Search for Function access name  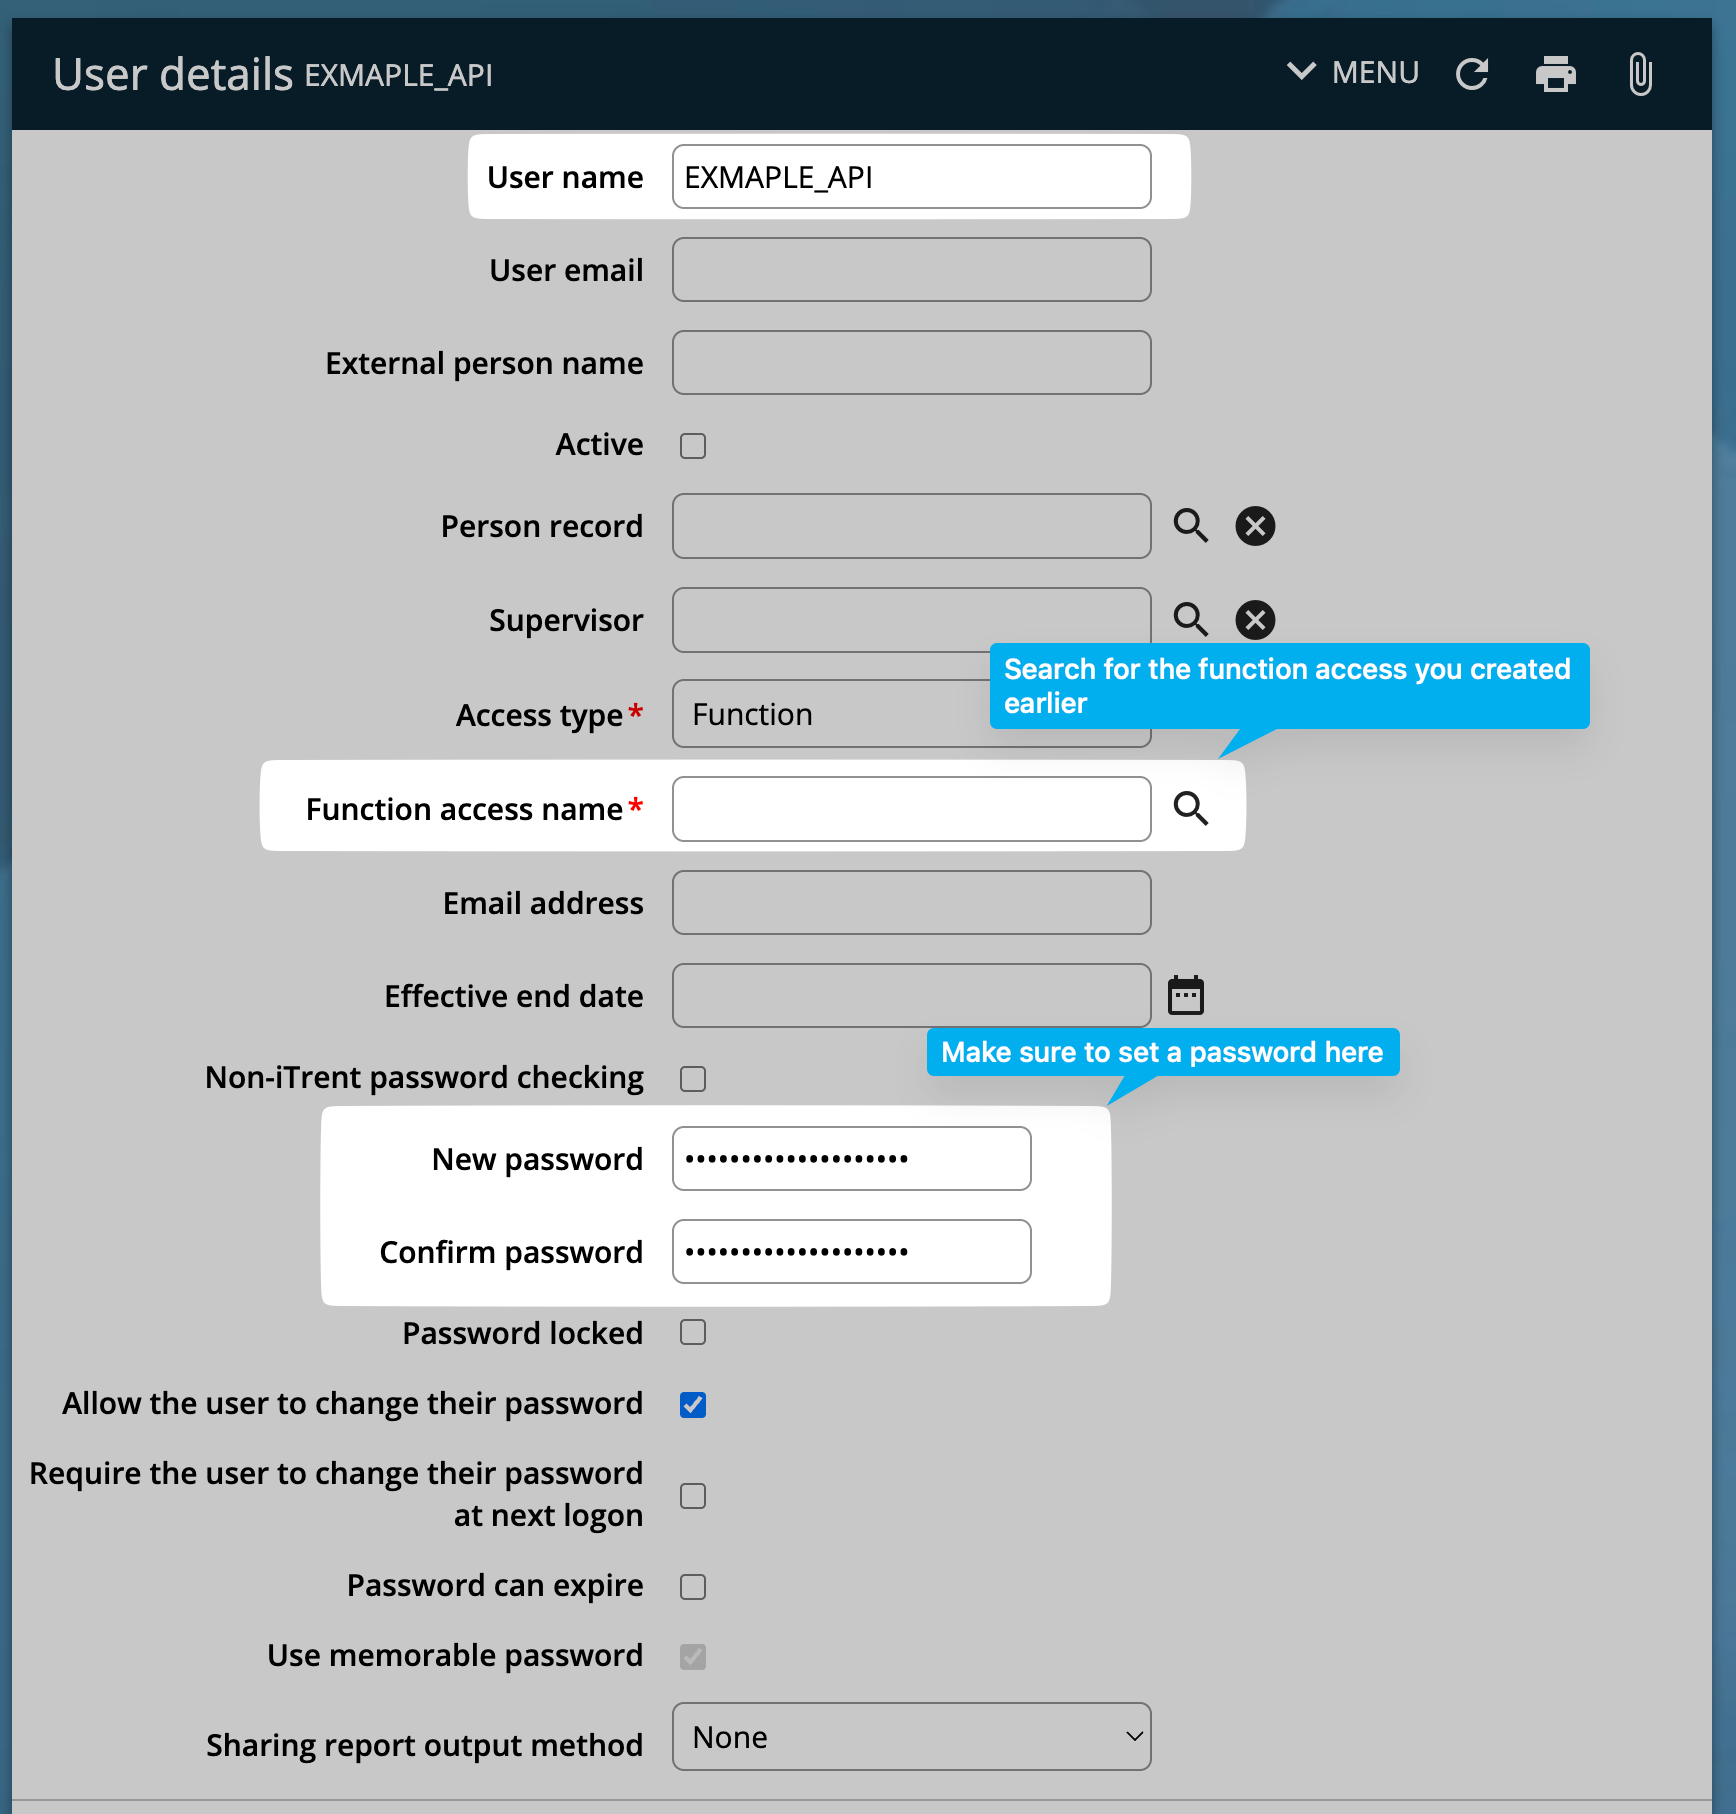pyautogui.click(x=1190, y=808)
